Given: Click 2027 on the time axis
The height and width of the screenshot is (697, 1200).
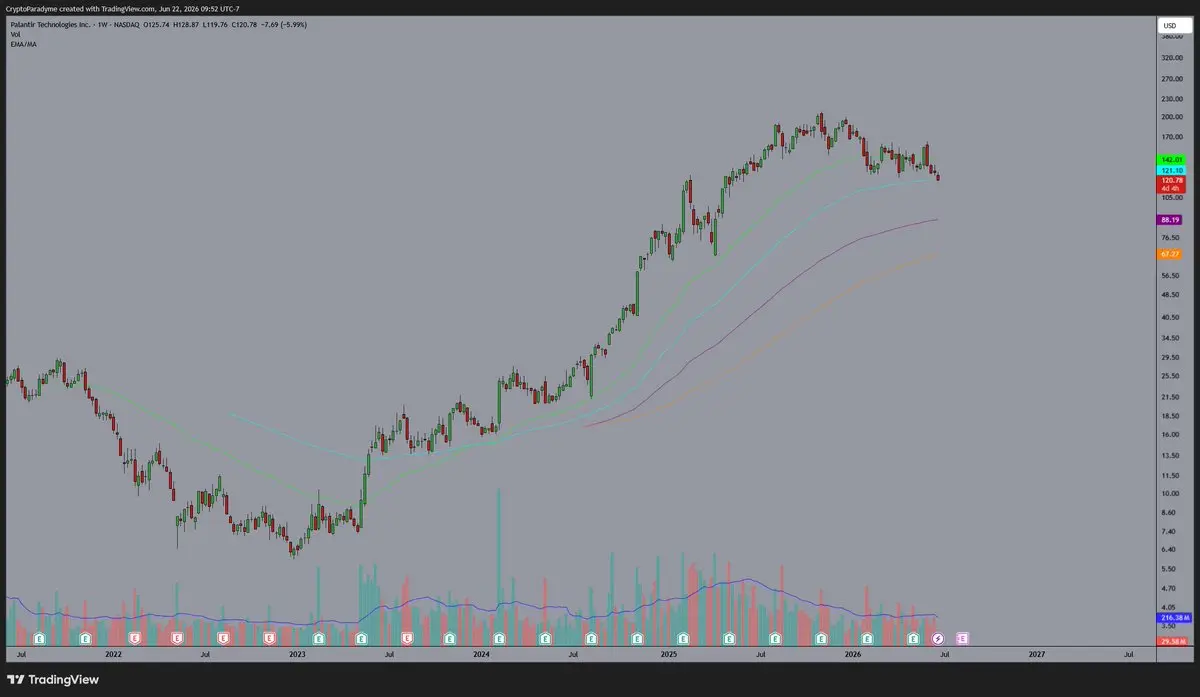Looking at the screenshot, I should coord(1037,654).
